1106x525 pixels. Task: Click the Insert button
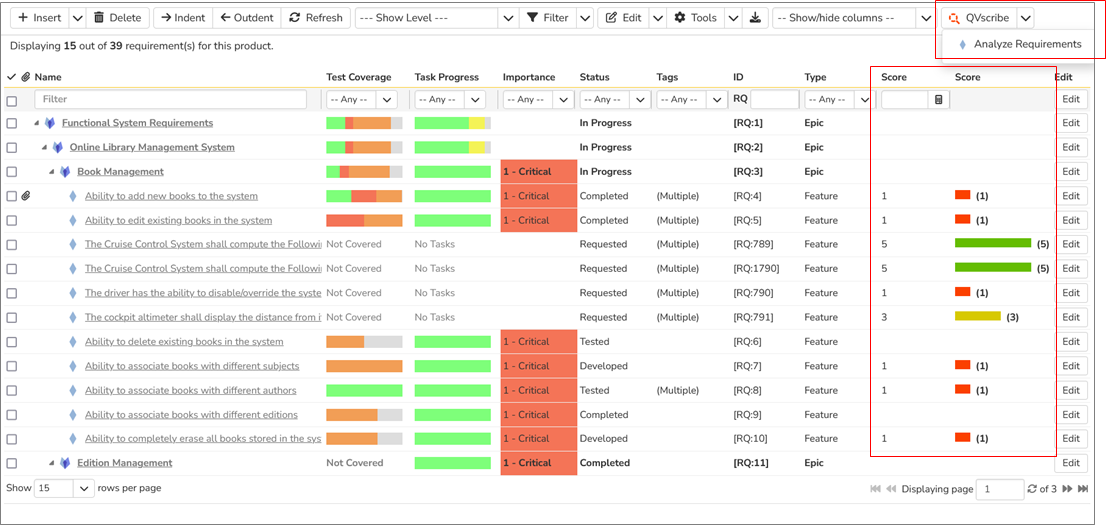(40, 18)
